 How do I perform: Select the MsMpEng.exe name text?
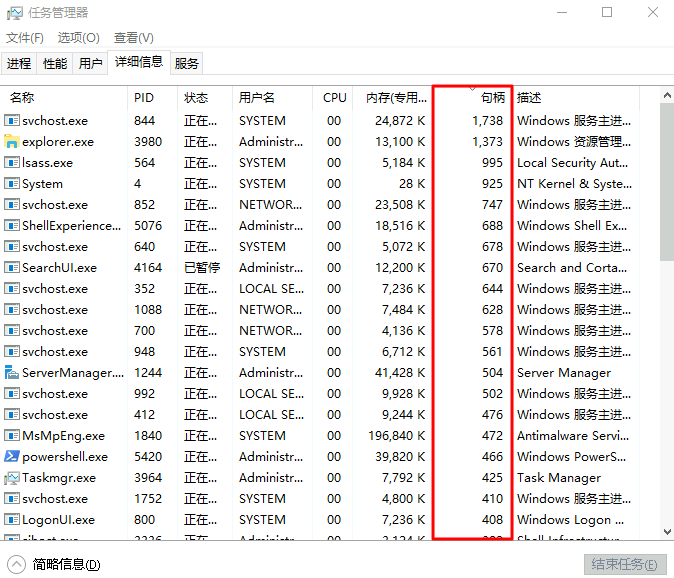64,436
